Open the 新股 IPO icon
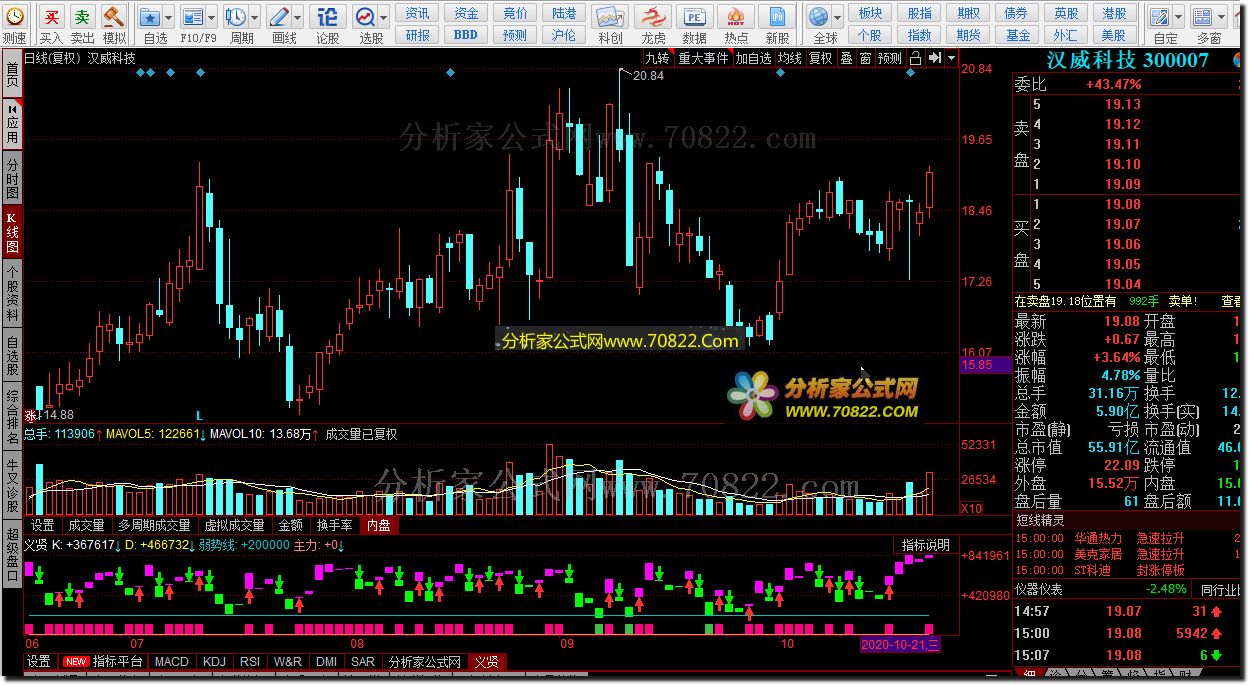This screenshot has height=685, width=1250. pos(777,17)
